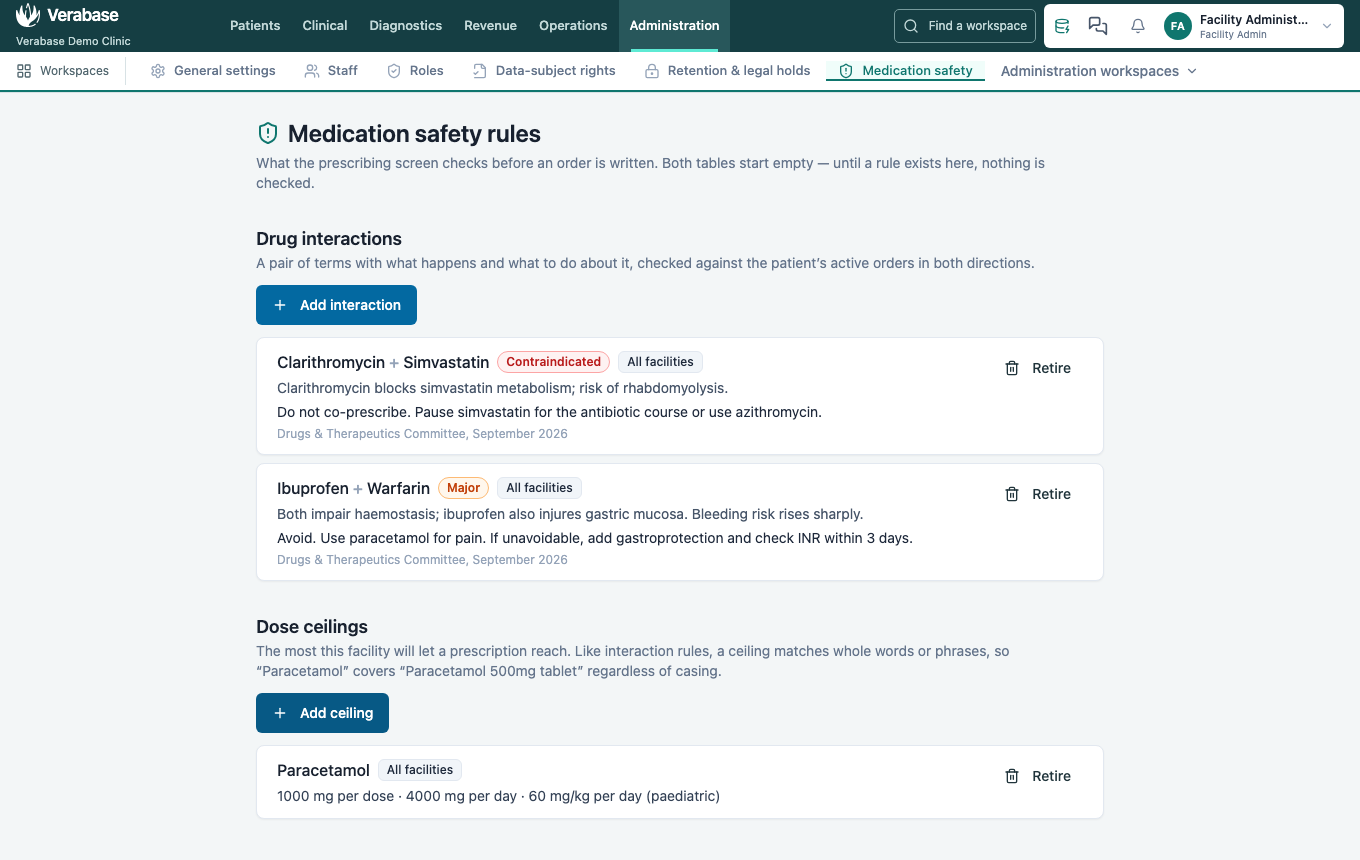Screen dimensions: 1360x860
Task: Open the Patients menu
Action: (255, 26)
